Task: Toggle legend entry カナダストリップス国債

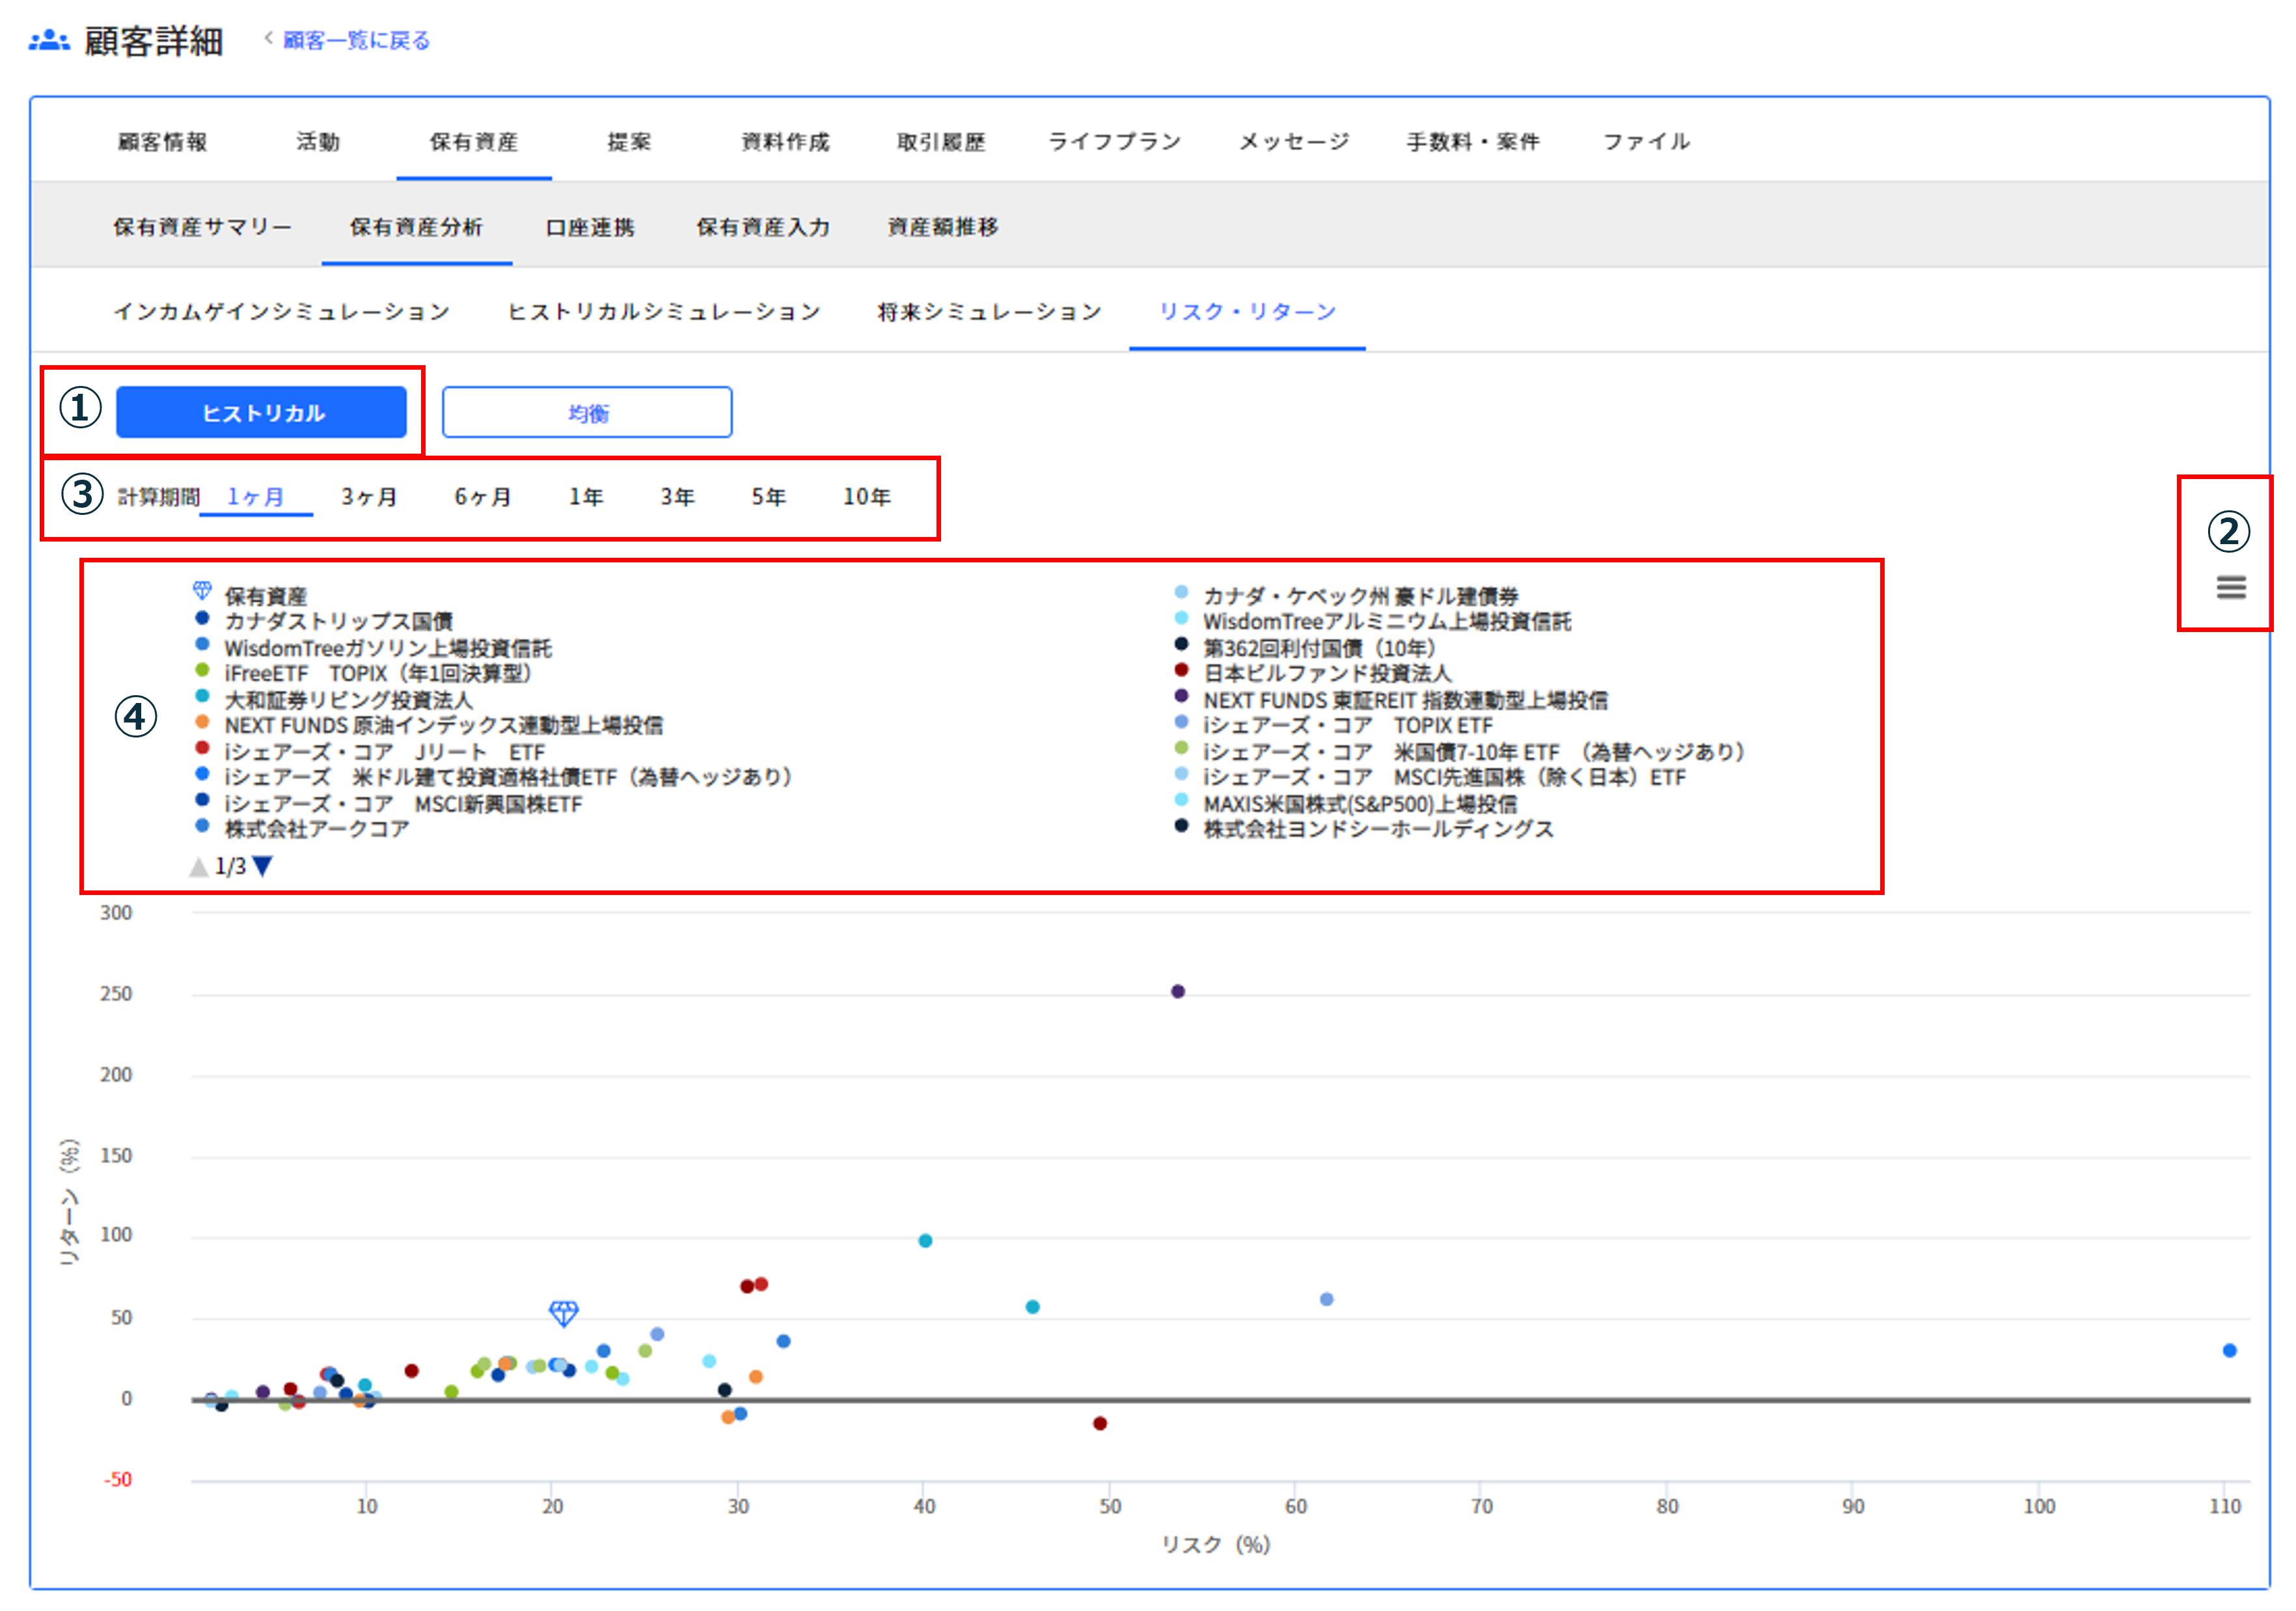Action: (x=338, y=621)
